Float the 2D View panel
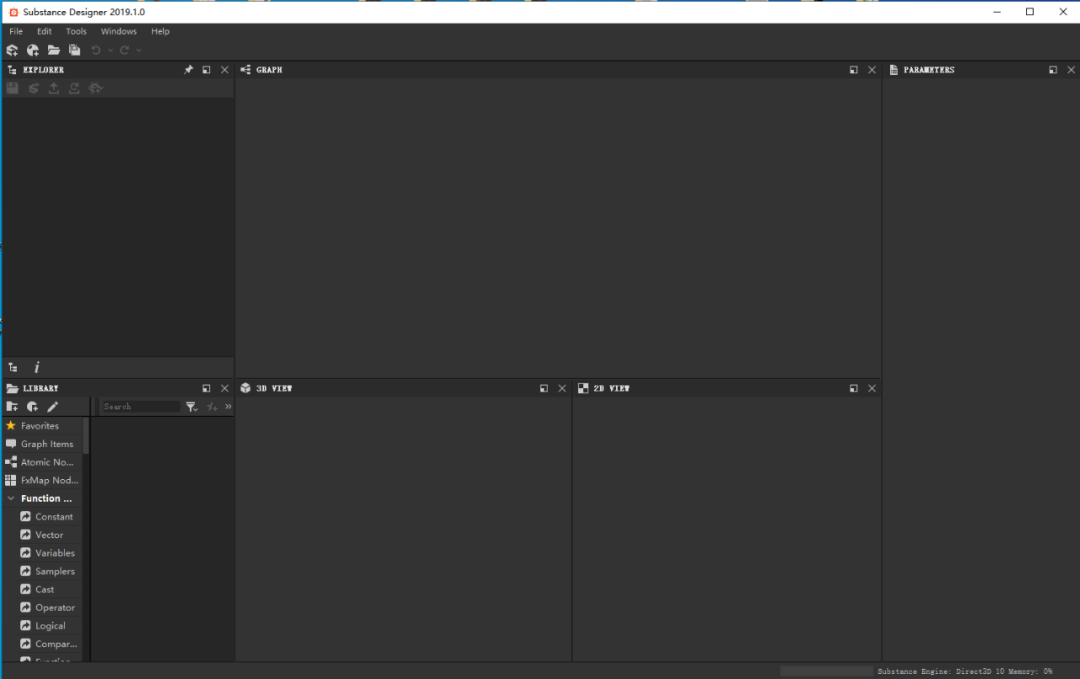The height and width of the screenshot is (679, 1080). click(x=853, y=388)
